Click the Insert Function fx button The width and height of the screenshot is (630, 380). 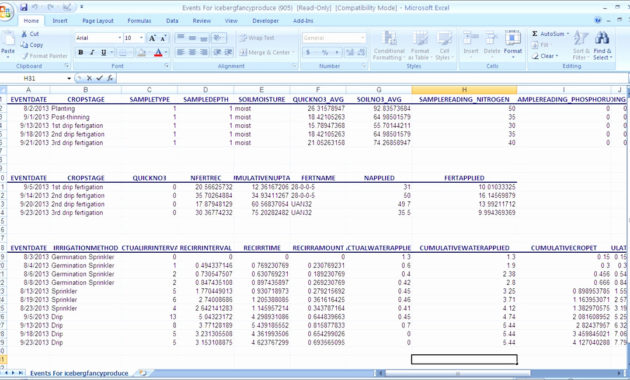[110, 78]
